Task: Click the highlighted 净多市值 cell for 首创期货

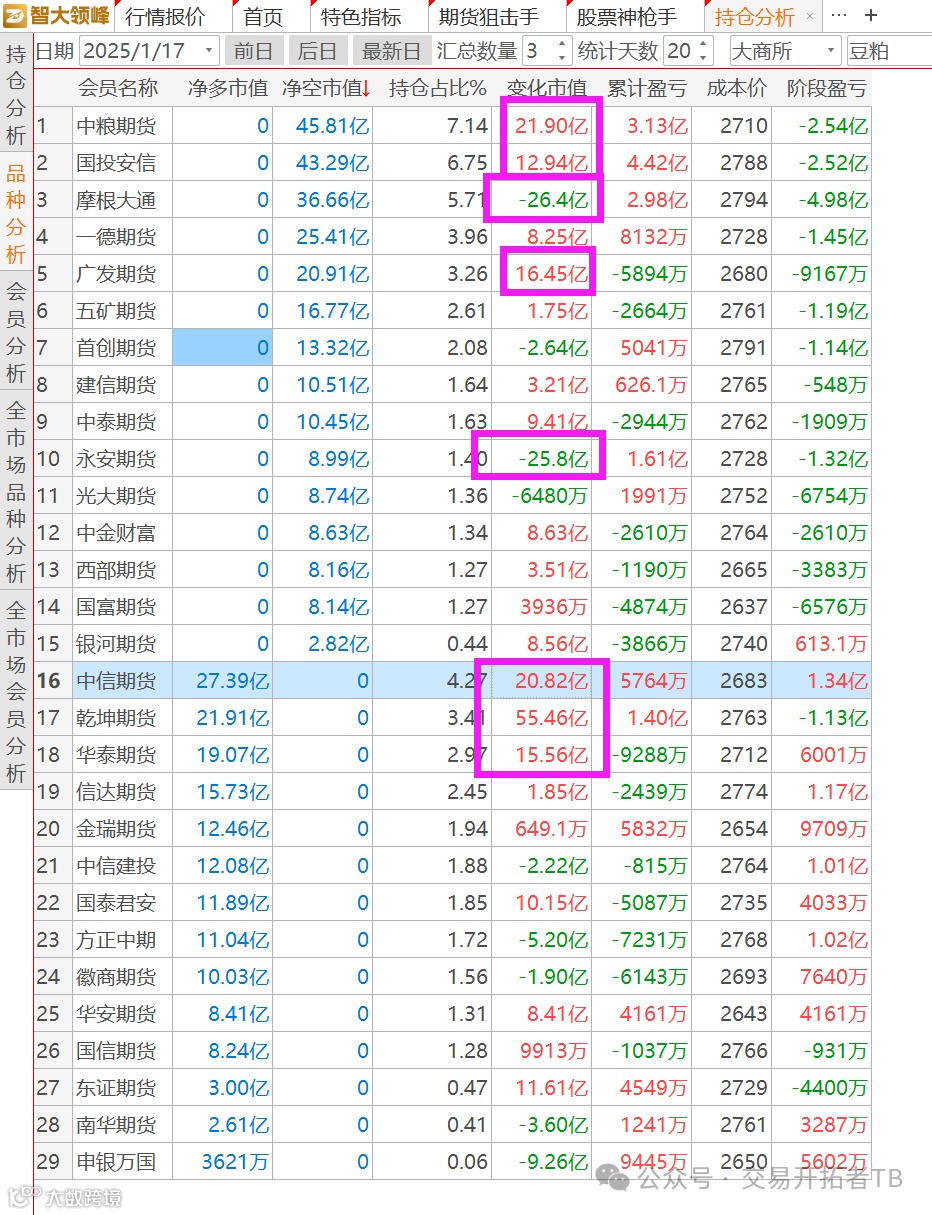Action: 222,348
